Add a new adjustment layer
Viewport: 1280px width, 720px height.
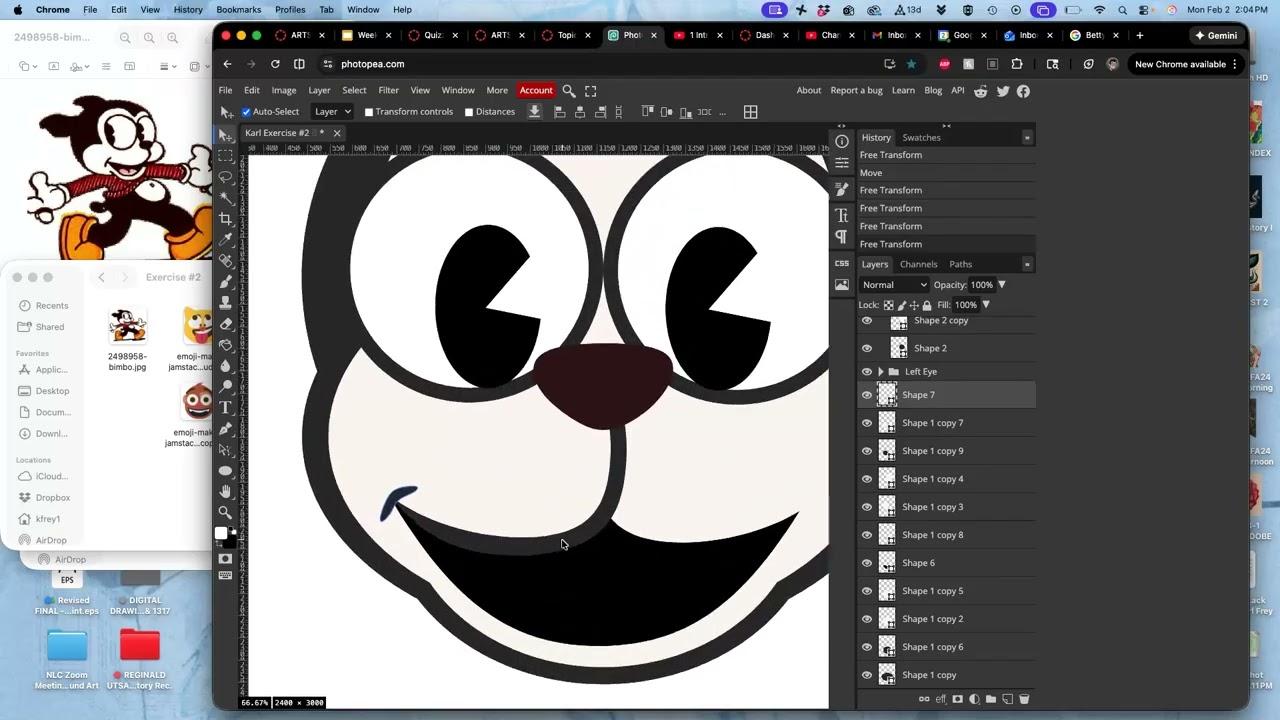[974, 699]
